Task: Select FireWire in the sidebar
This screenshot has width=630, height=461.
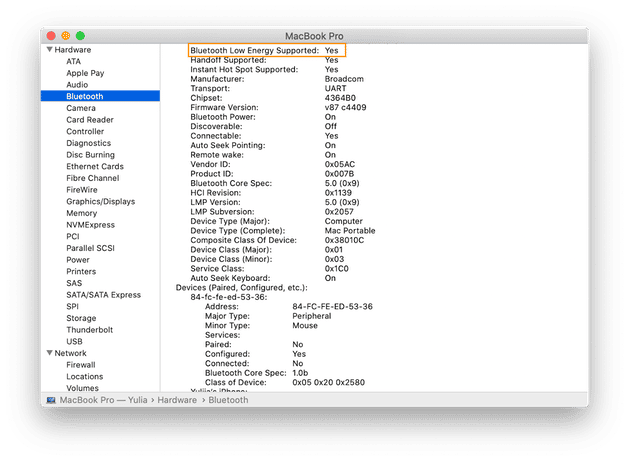Action: pyautogui.click(x=82, y=189)
